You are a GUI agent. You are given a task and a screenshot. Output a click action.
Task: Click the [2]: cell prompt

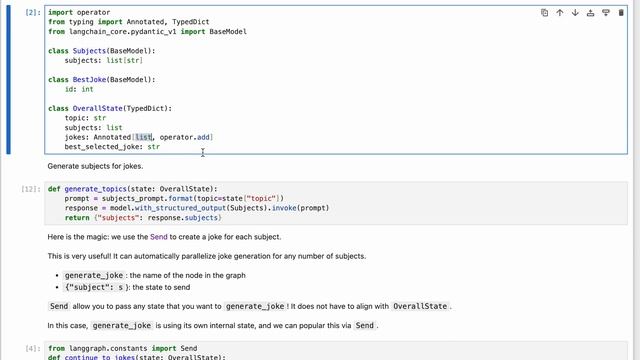(33, 12)
